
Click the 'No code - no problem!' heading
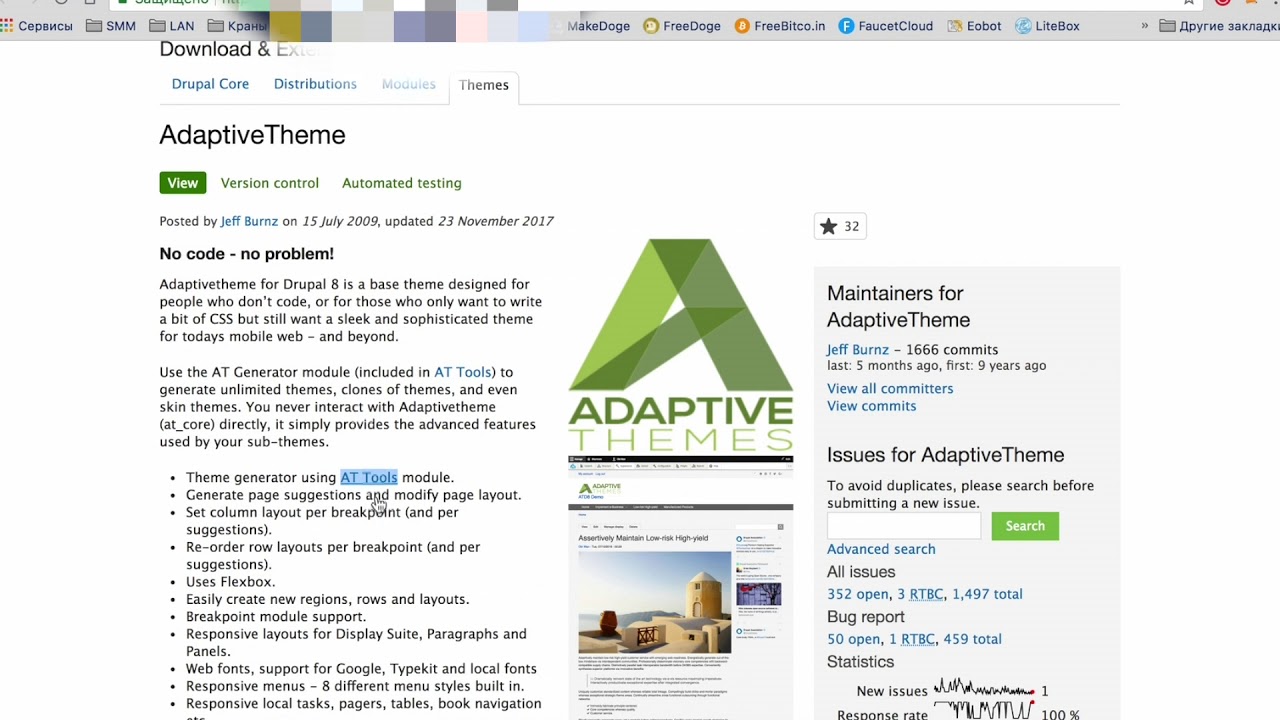click(x=246, y=254)
